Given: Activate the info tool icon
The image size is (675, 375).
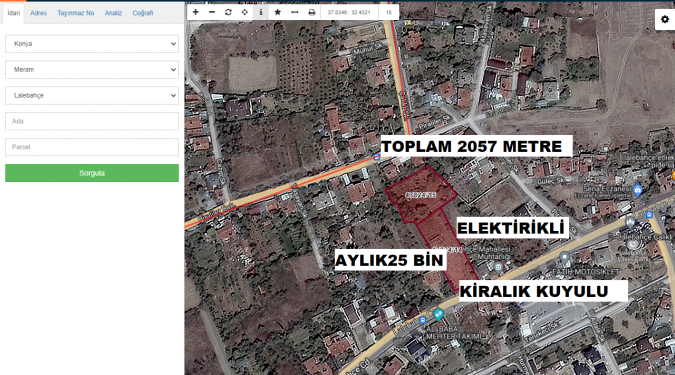Looking at the screenshot, I should tap(261, 12).
